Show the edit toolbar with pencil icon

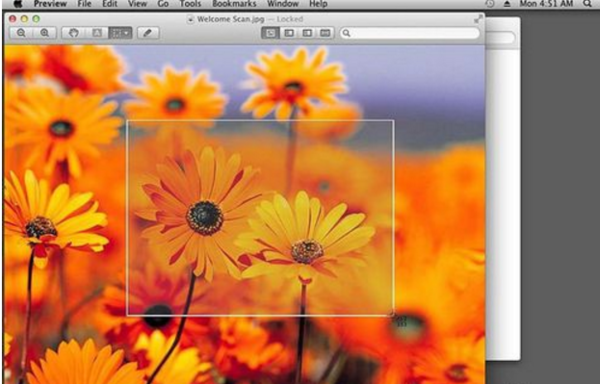(x=148, y=33)
